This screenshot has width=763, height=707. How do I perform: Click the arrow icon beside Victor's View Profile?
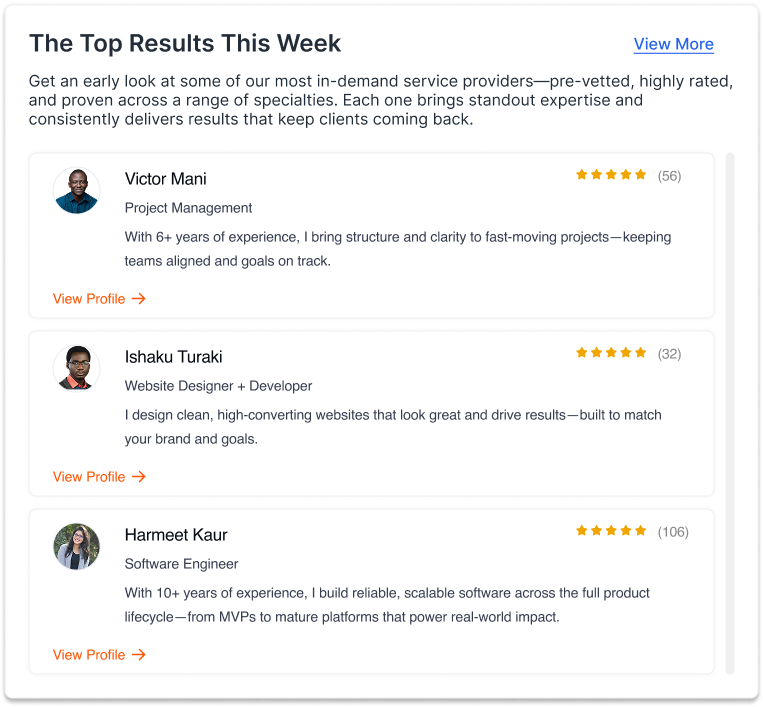[x=139, y=299]
